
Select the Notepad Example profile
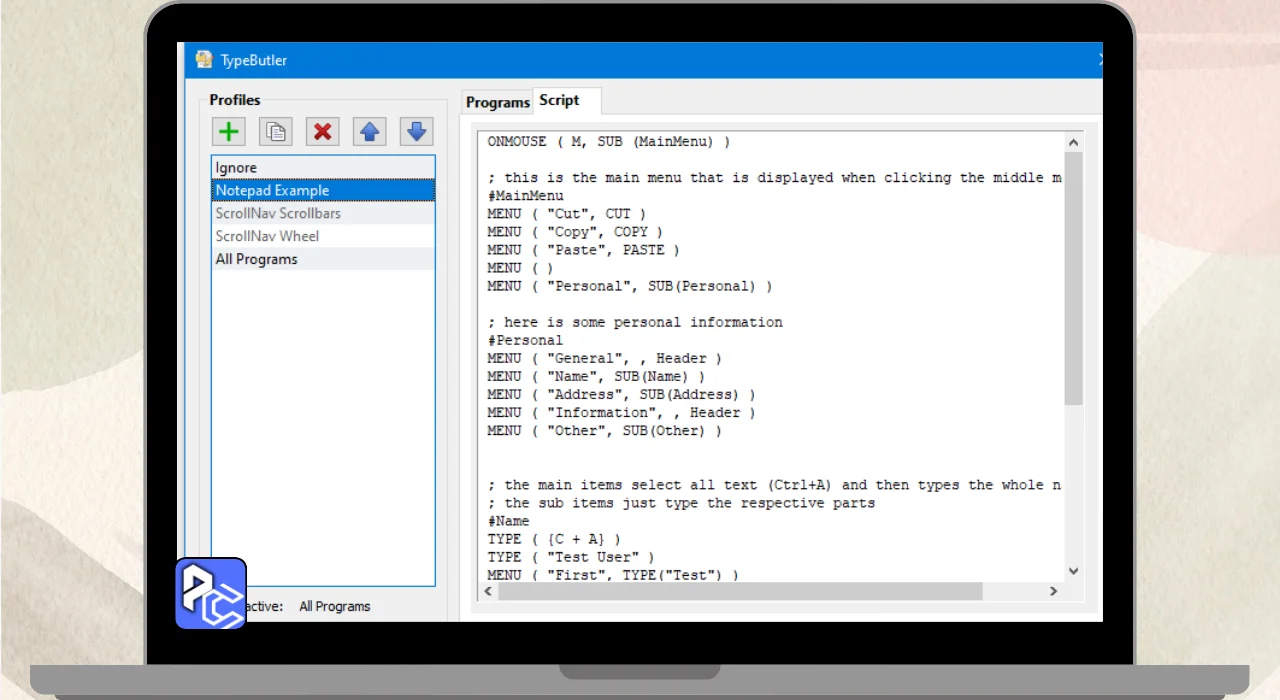(x=323, y=190)
